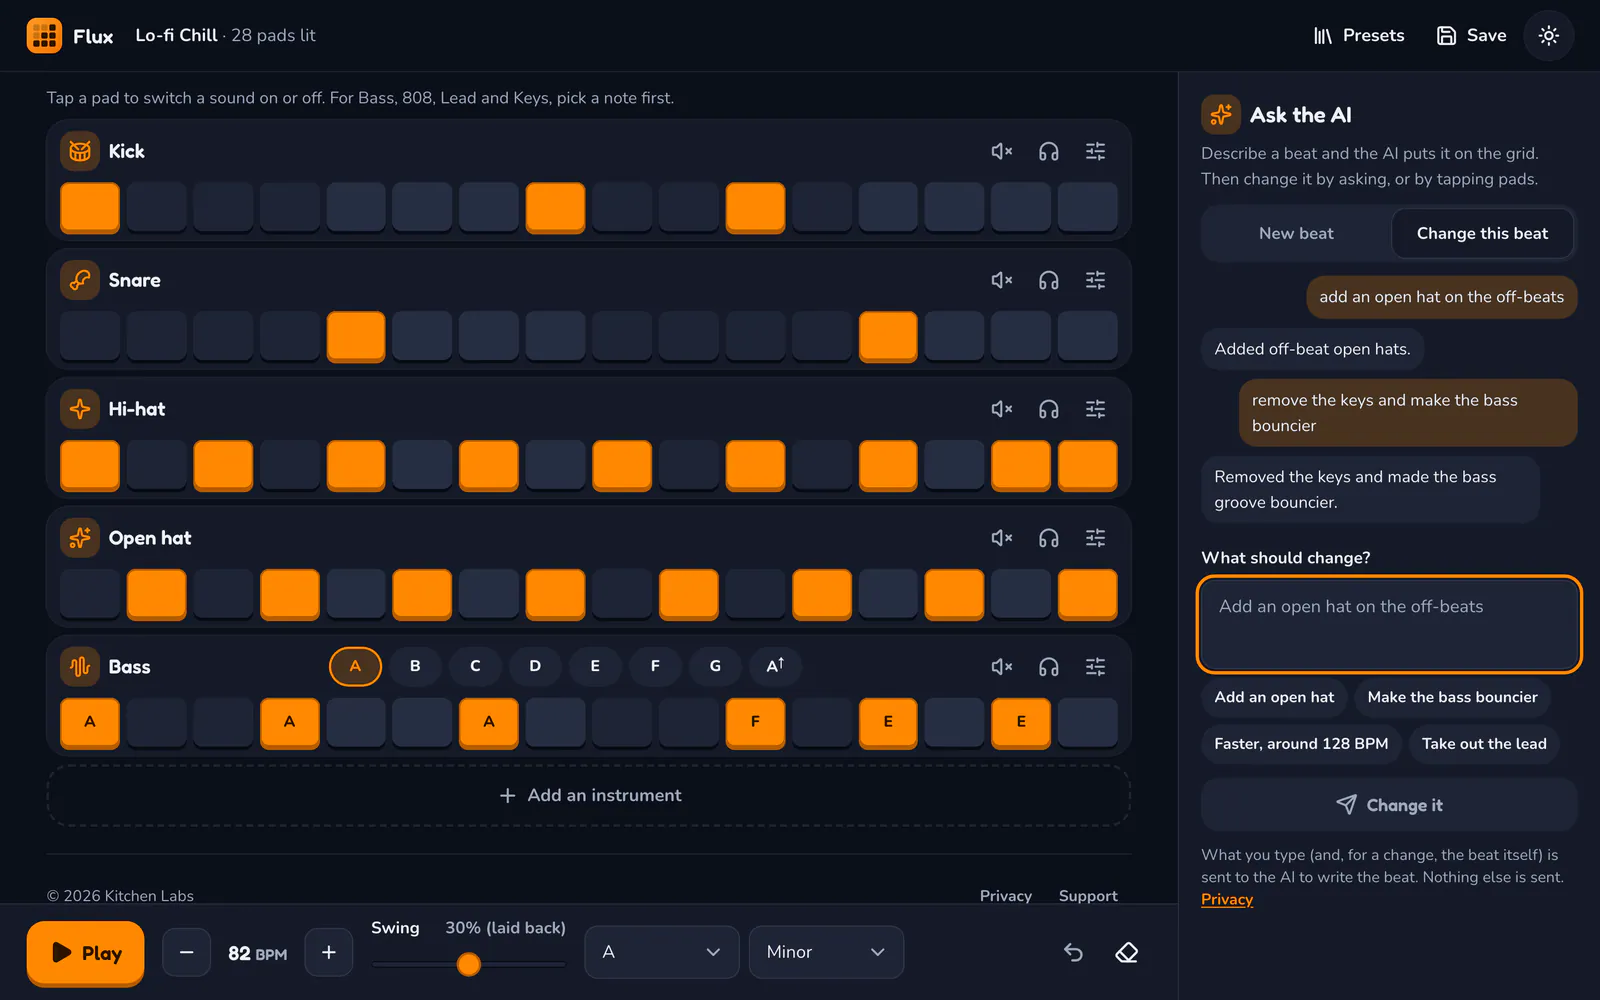Select bass note G
The width and height of the screenshot is (1600, 1000).
(x=715, y=666)
